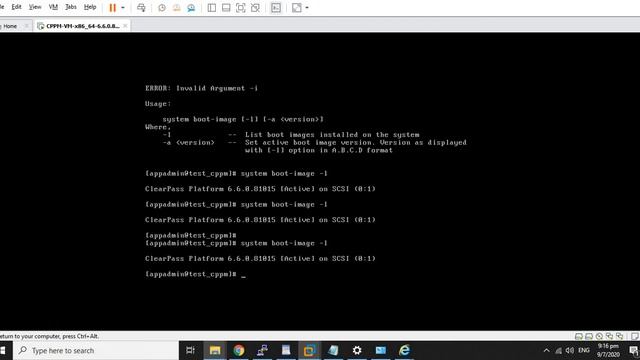The image size is (640, 360).
Task: Toggle the library sidebar view icon
Action: pyautogui.click(x=211, y=8)
